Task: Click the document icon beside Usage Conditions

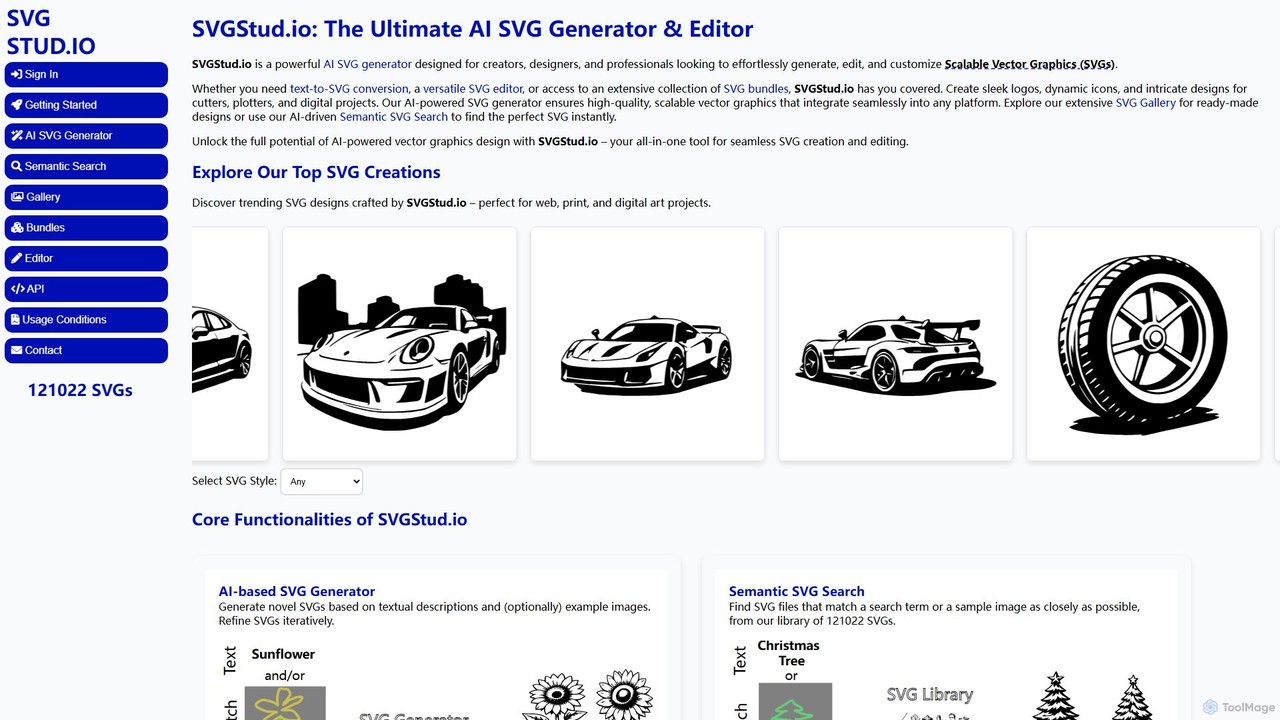Action: click(x=16, y=320)
